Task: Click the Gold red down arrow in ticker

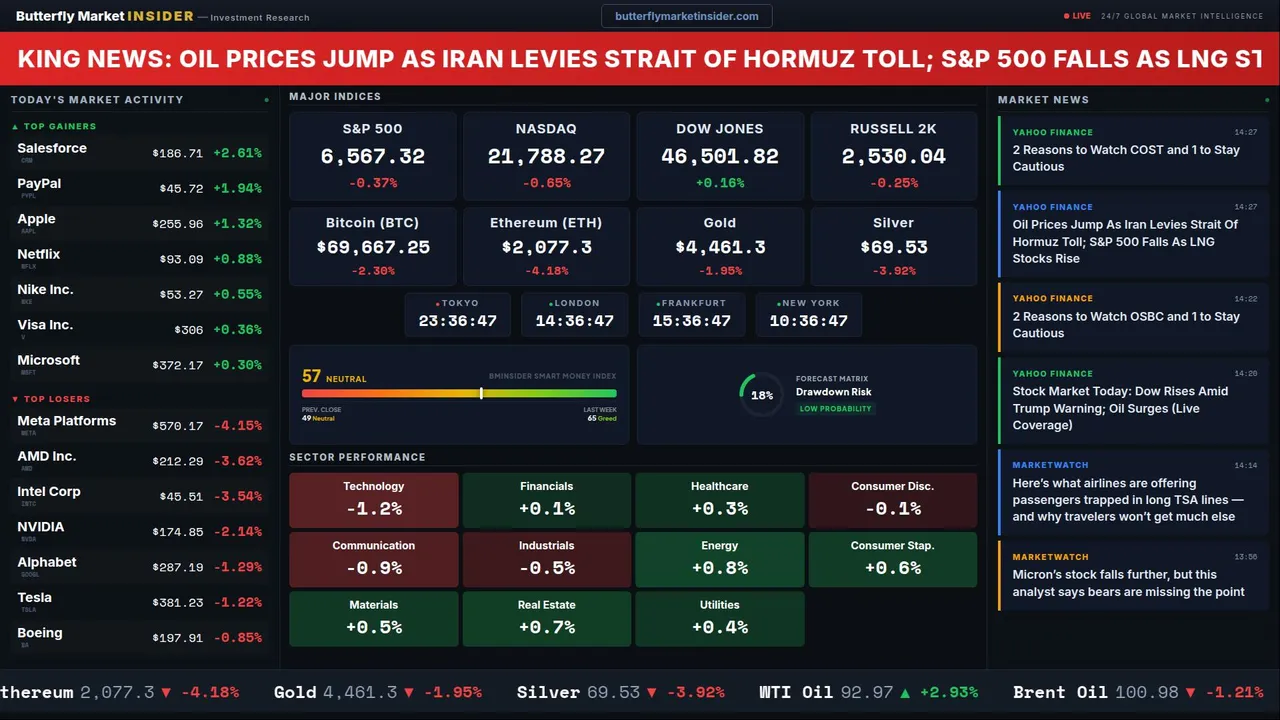Action: (411, 692)
